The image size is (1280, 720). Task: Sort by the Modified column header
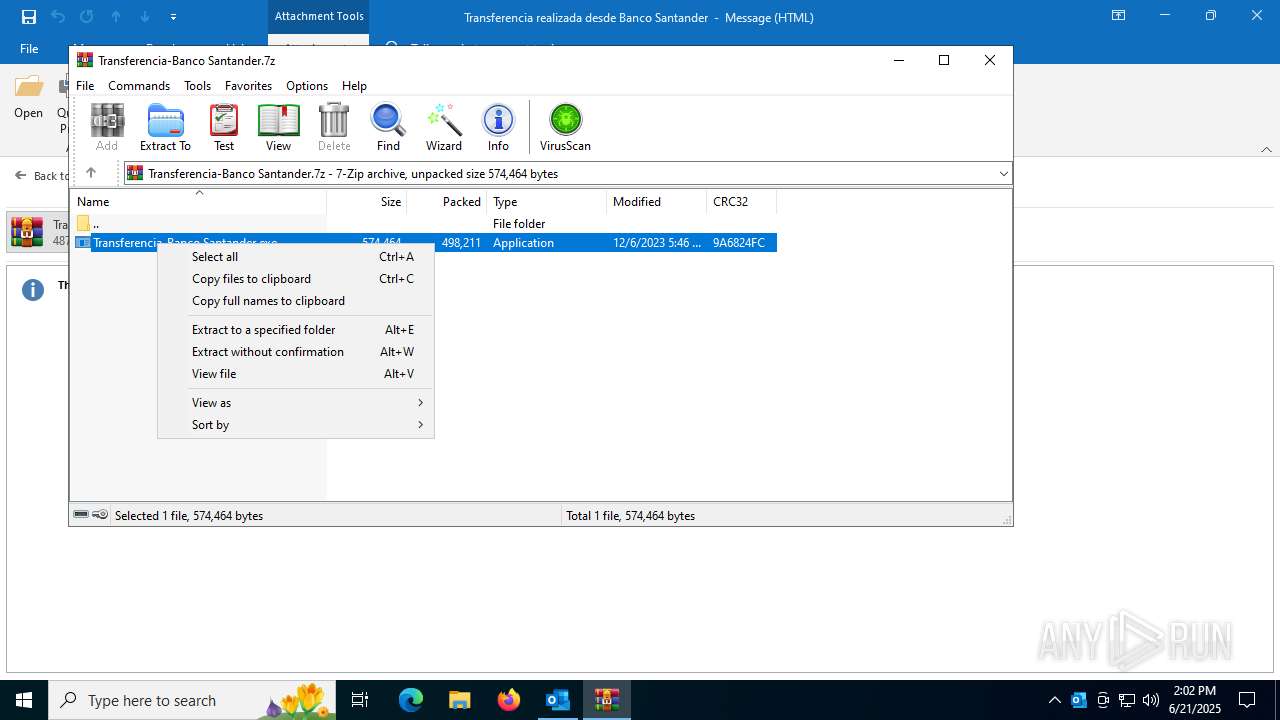[x=656, y=201]
